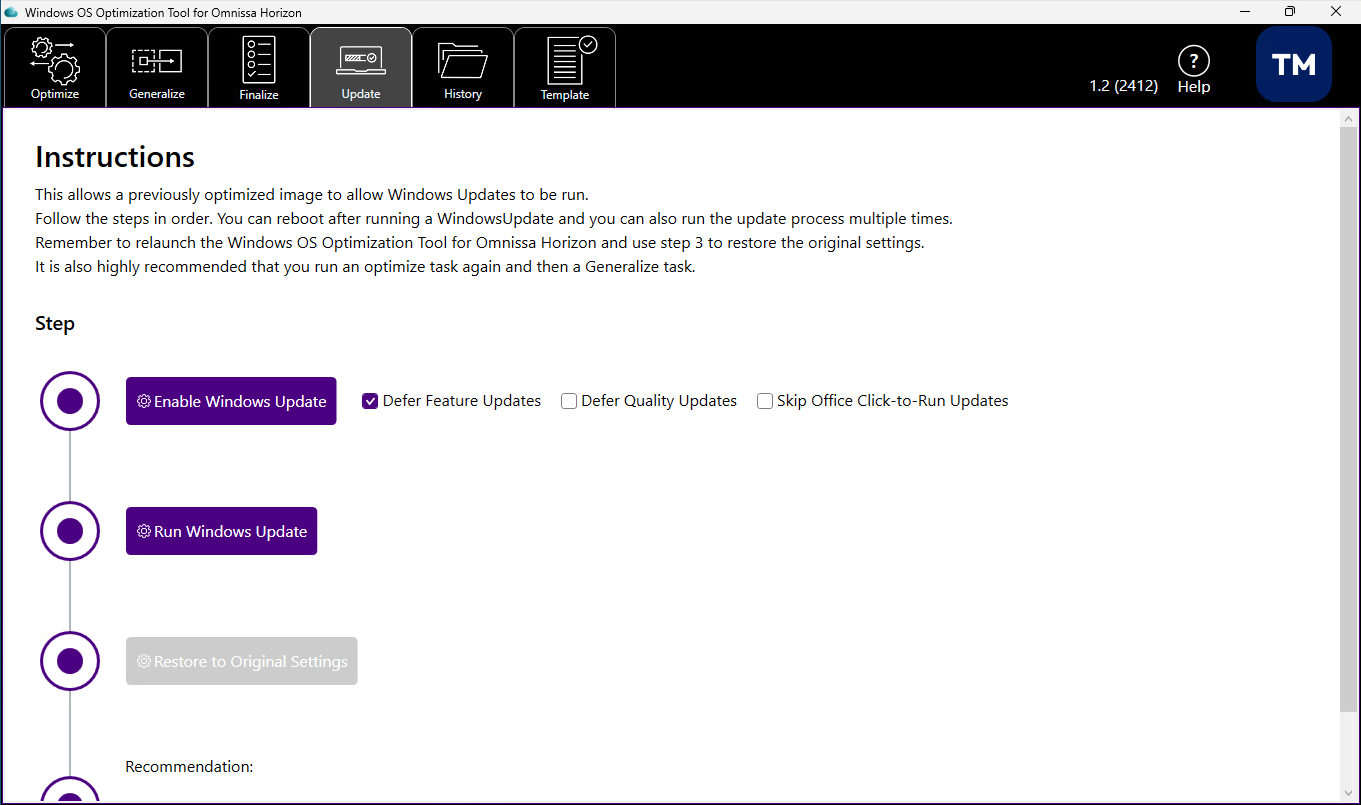Open the Template tab
This screenshot has height=805, width=1361.
coord(565,67)
